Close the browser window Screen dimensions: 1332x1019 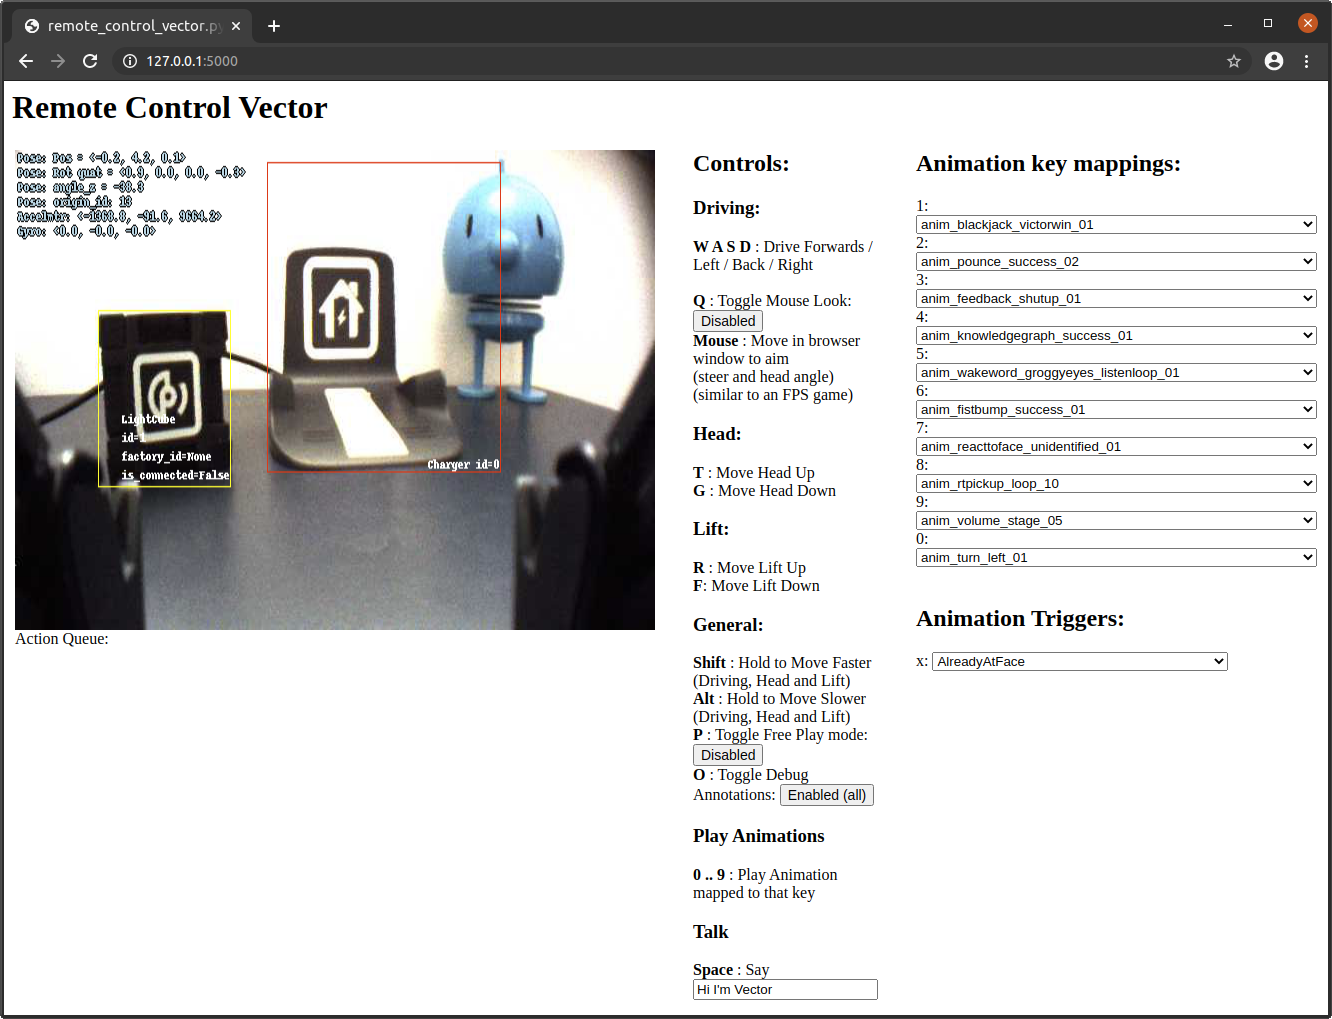[x=1308, y=23]
